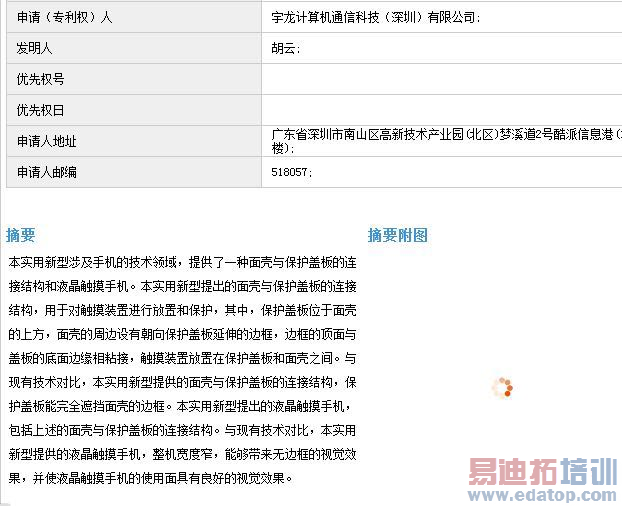
Task: Click the 发明人 label cell
Action: pos(134,48)
